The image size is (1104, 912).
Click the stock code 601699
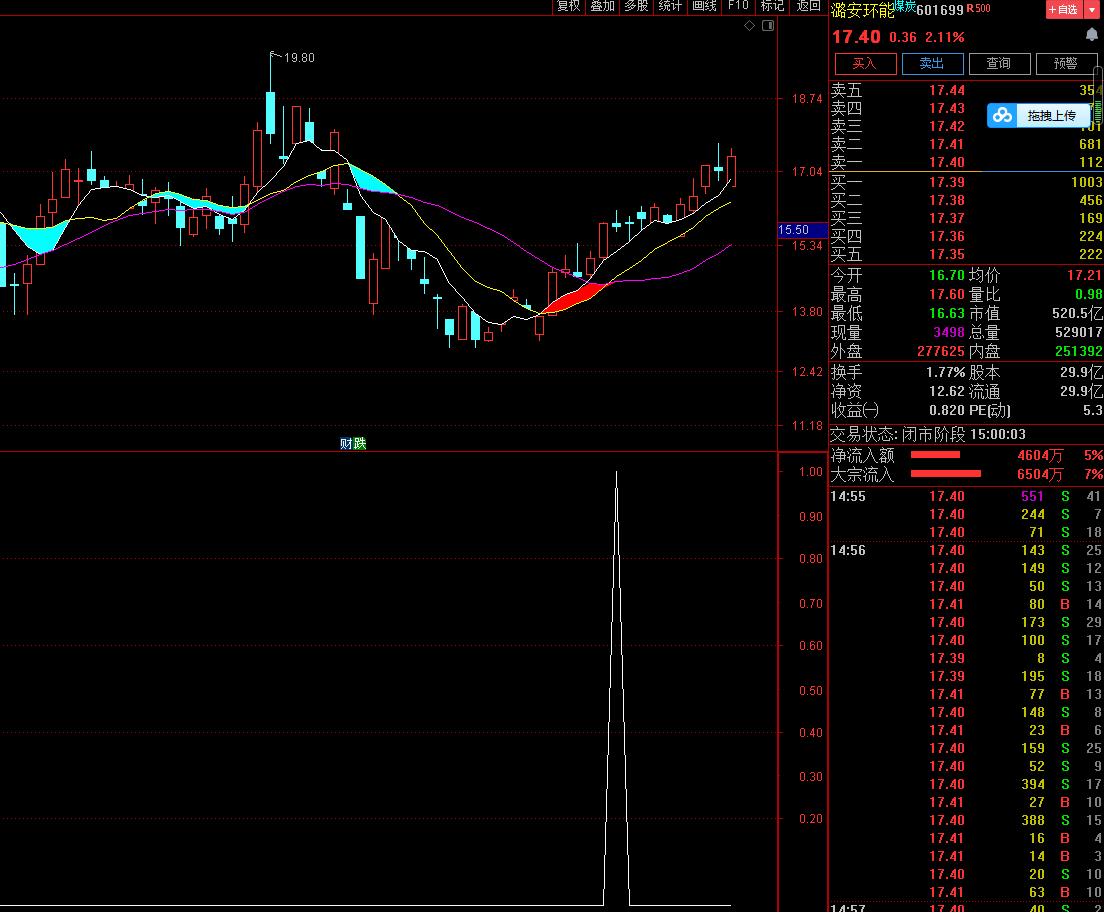point(940,10)
